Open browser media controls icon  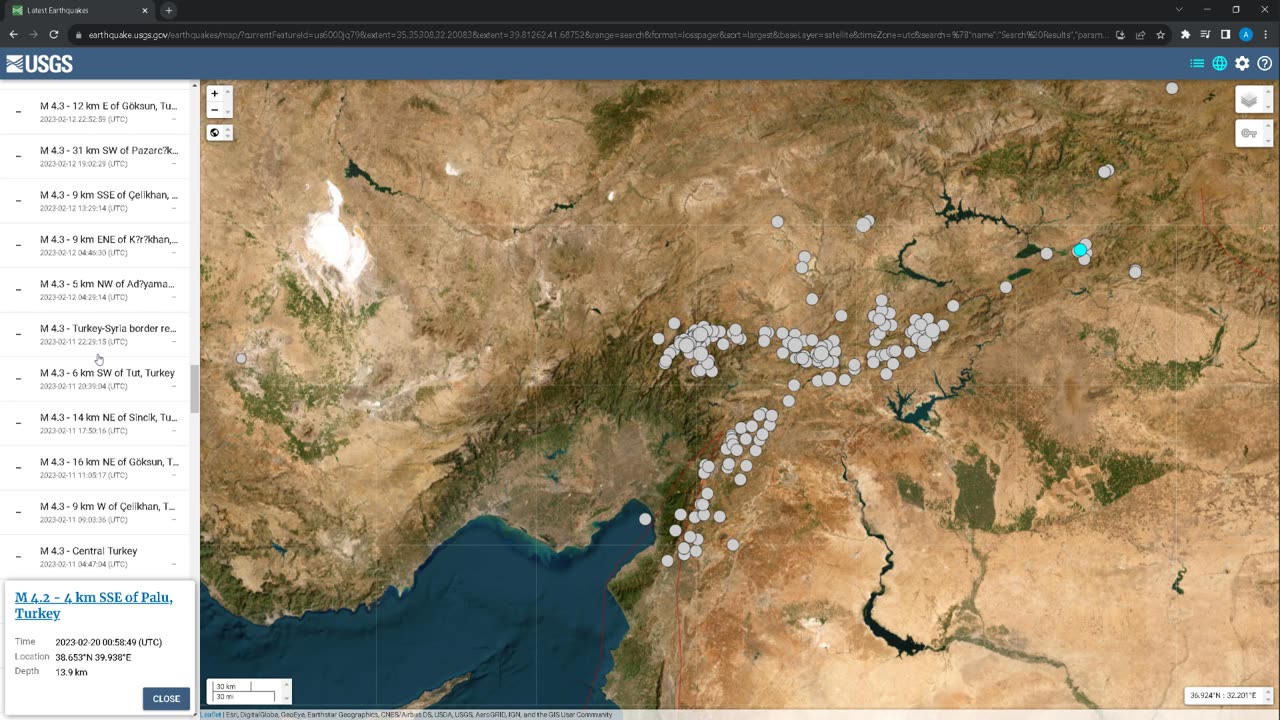tap(1206, 34)
